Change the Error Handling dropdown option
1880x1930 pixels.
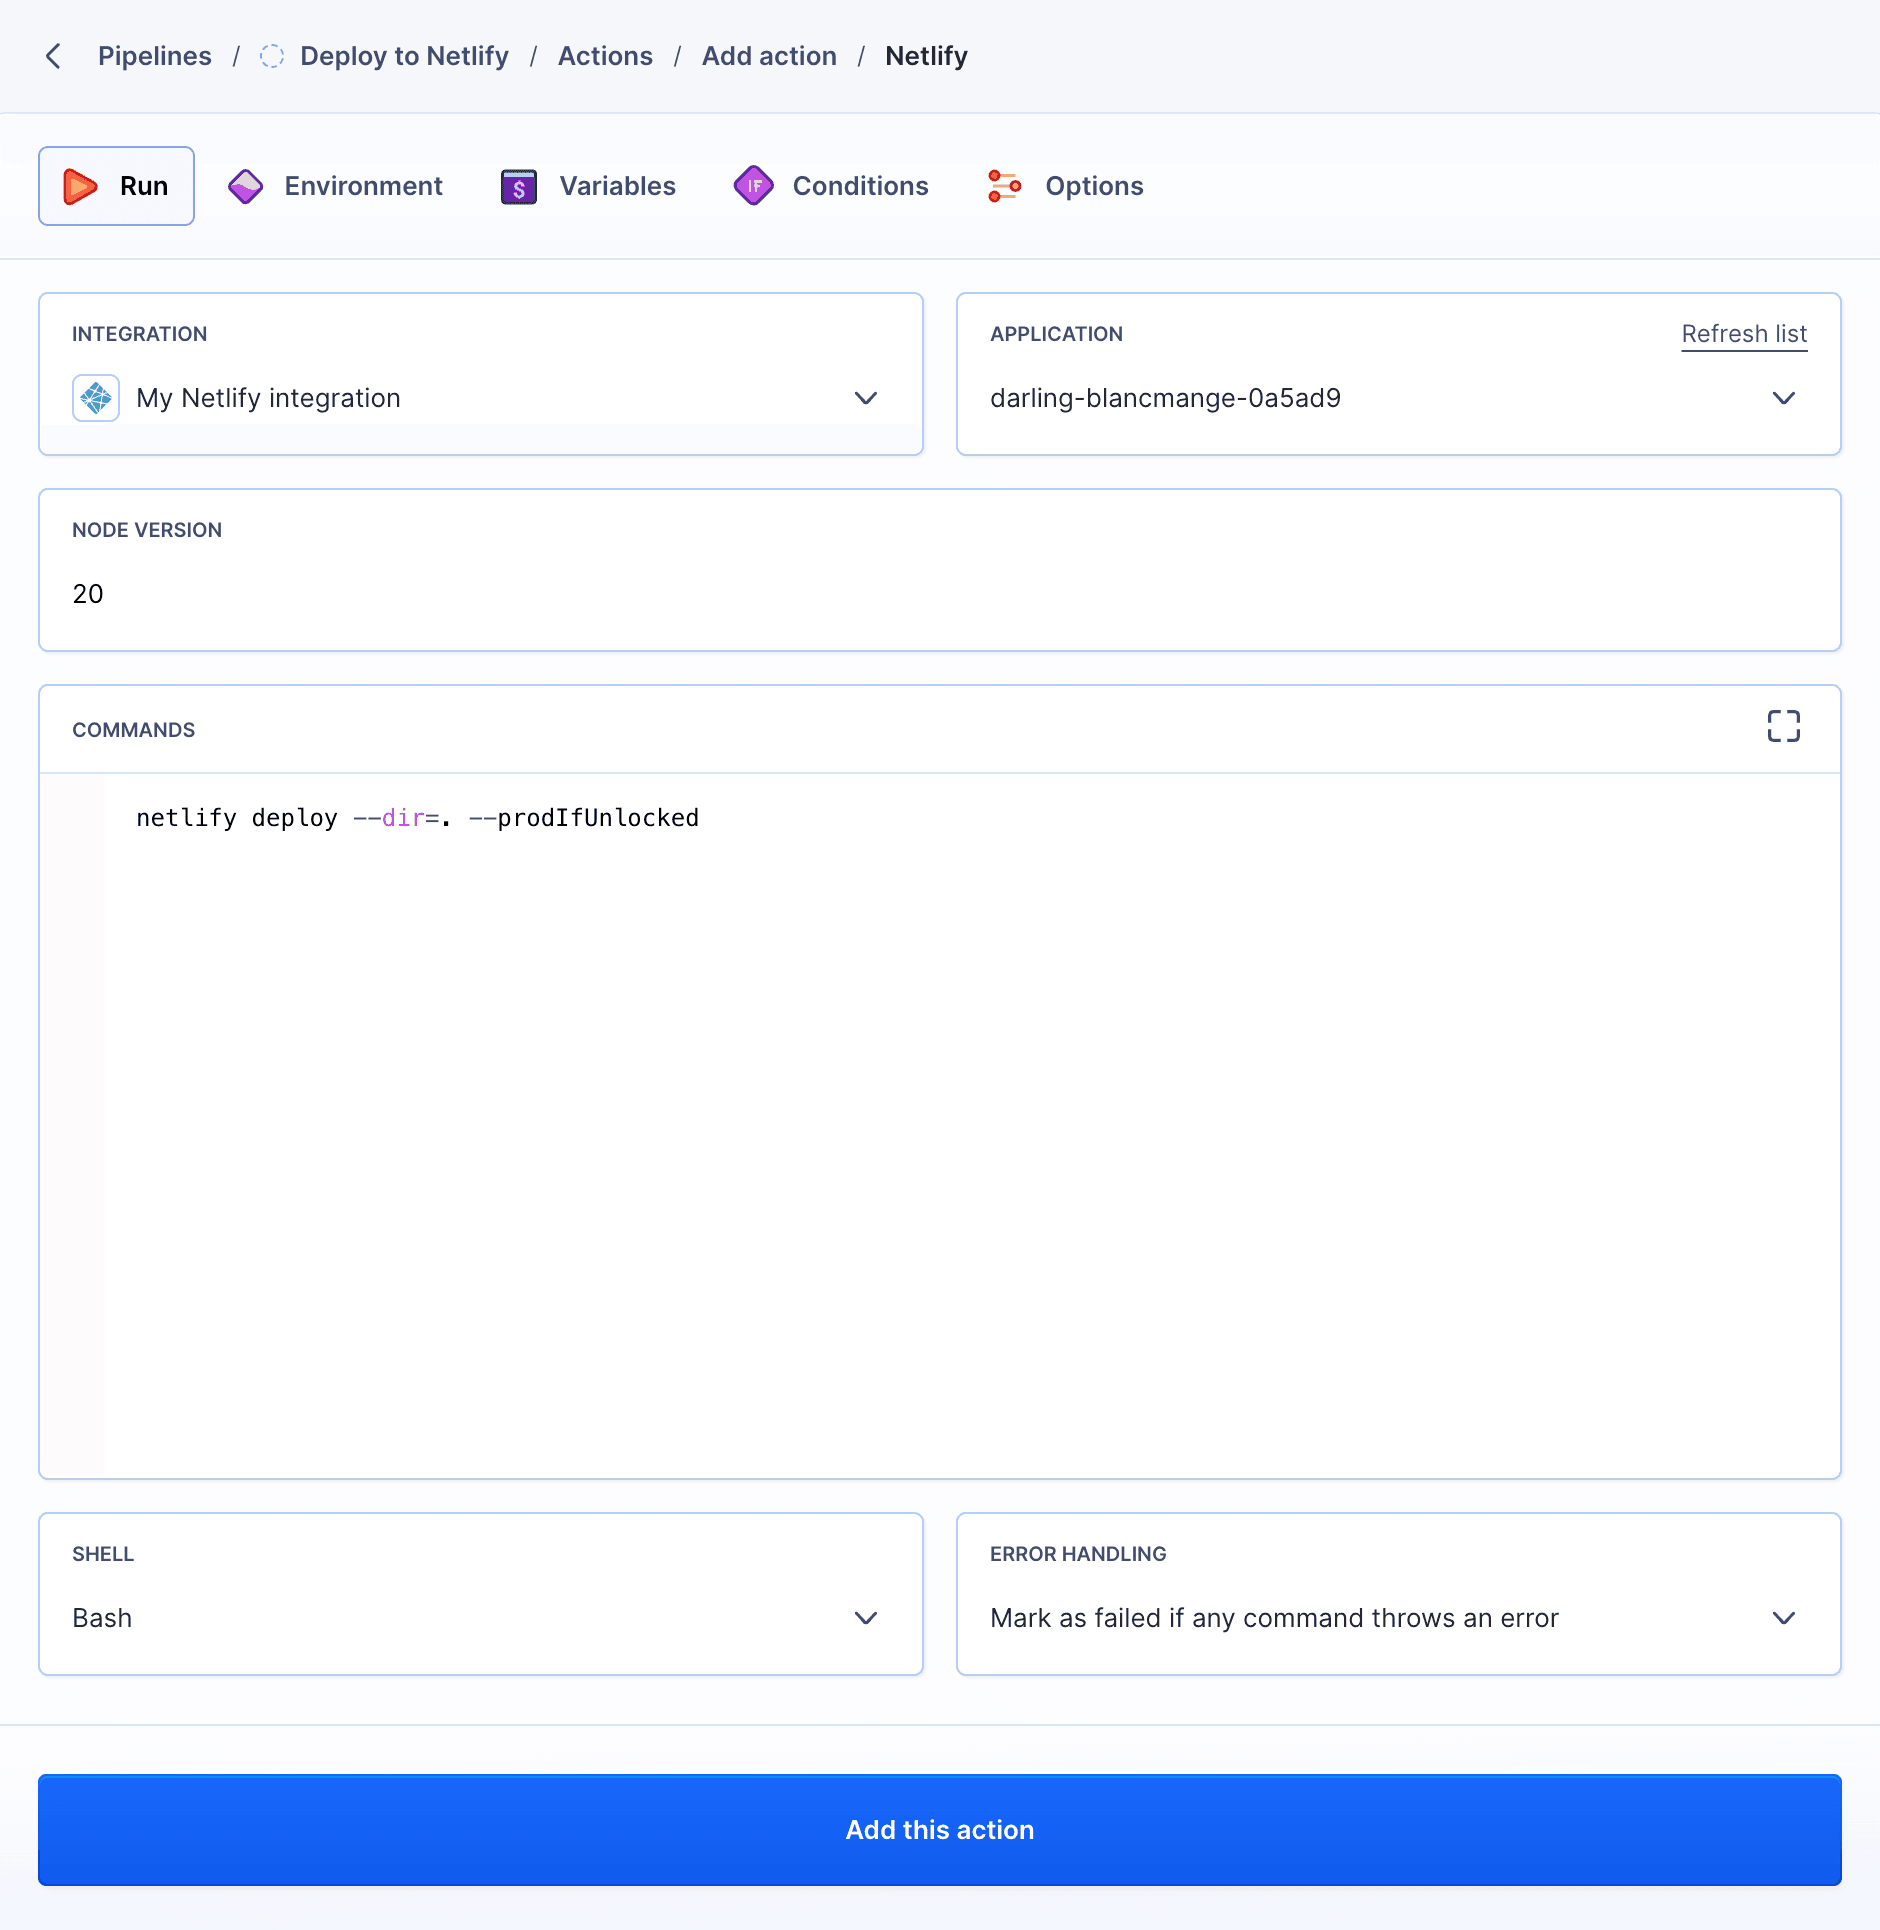1784,1618
